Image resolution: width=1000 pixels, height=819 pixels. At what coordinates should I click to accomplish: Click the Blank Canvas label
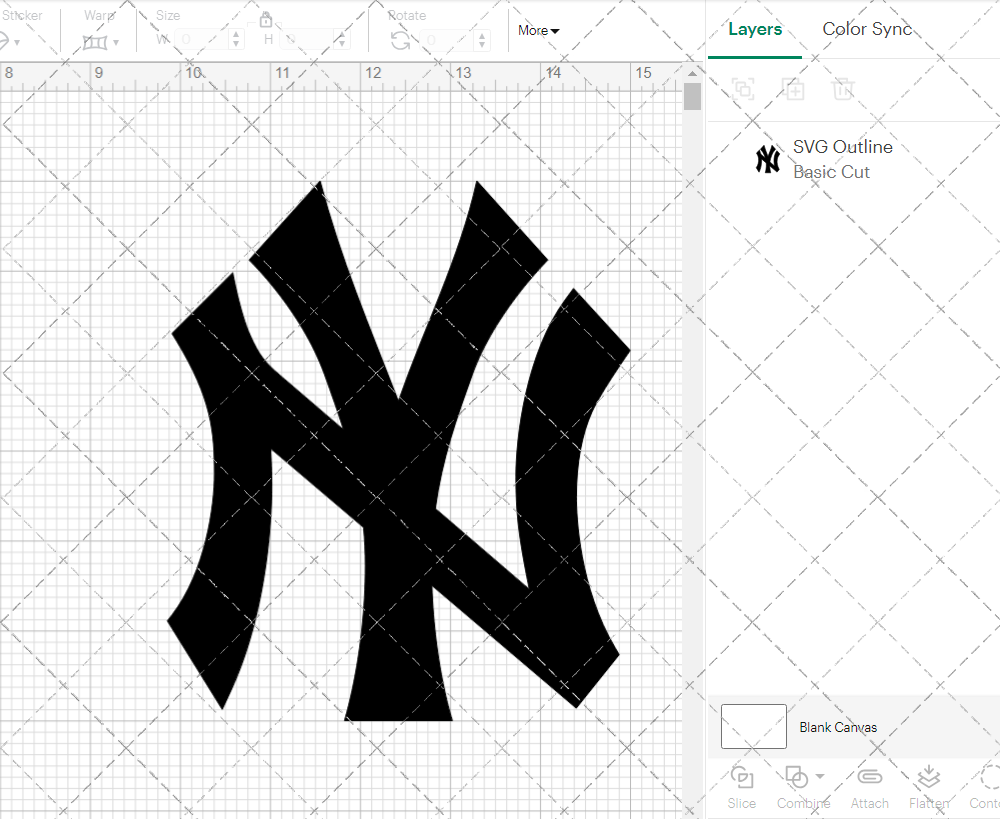pyautogui.click(x=838, y=727)
